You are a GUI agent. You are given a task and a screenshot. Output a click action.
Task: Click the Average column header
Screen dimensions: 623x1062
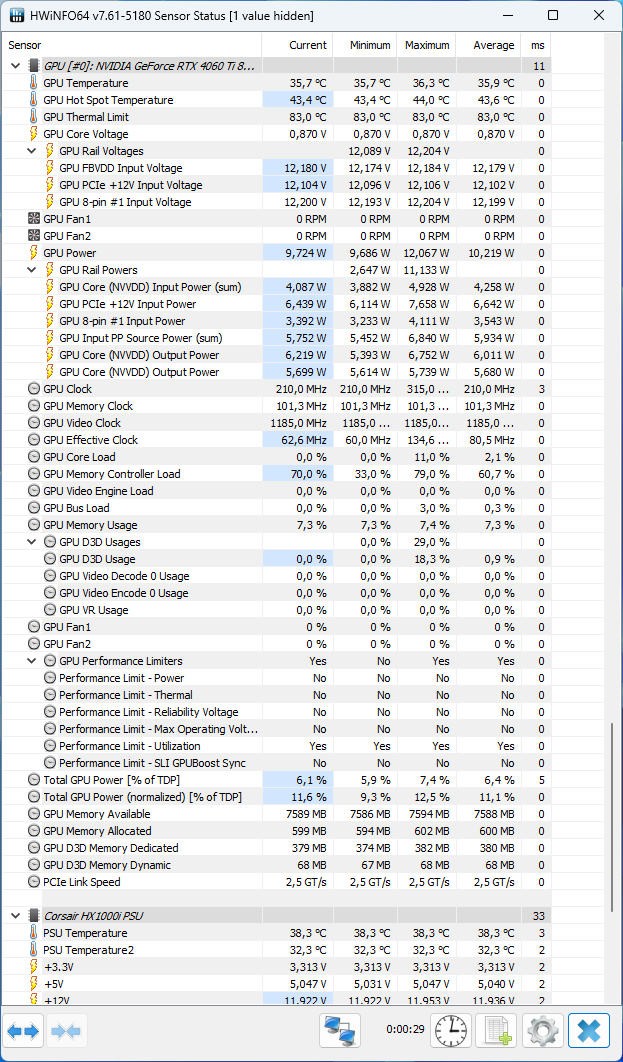(x=489, y=45)
